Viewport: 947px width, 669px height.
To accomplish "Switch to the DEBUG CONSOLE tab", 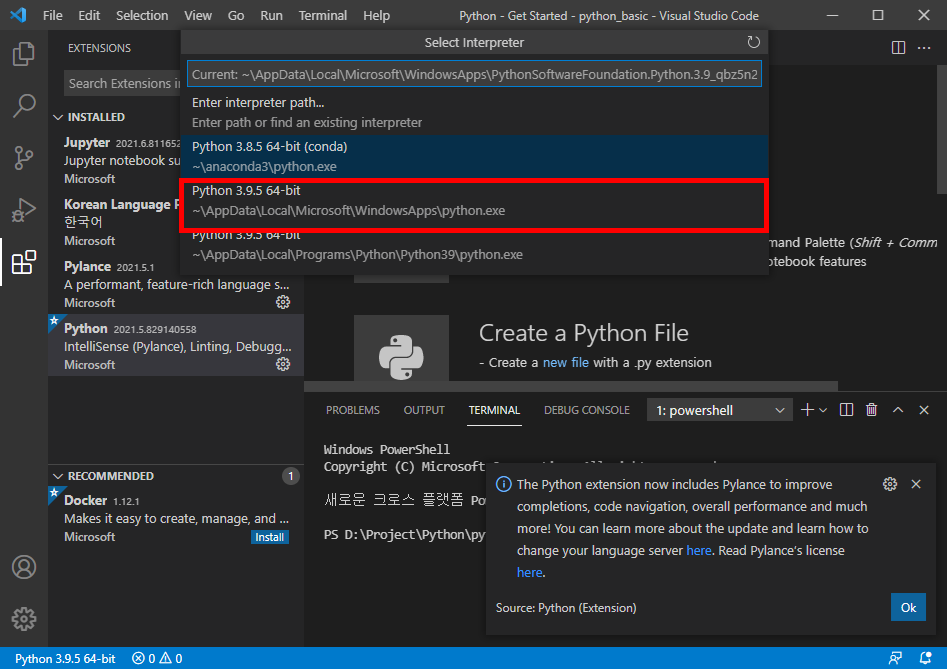I will tap(586, 410).
